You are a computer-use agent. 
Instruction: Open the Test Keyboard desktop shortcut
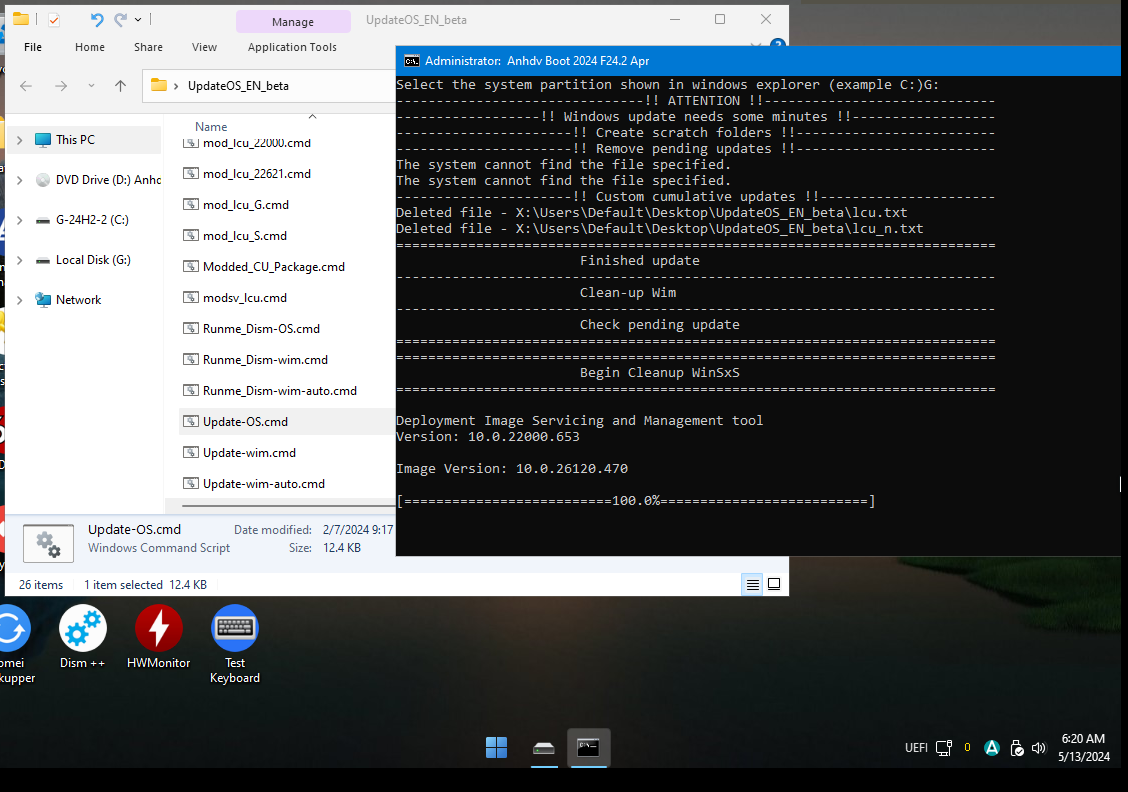[x=235, y=645]
